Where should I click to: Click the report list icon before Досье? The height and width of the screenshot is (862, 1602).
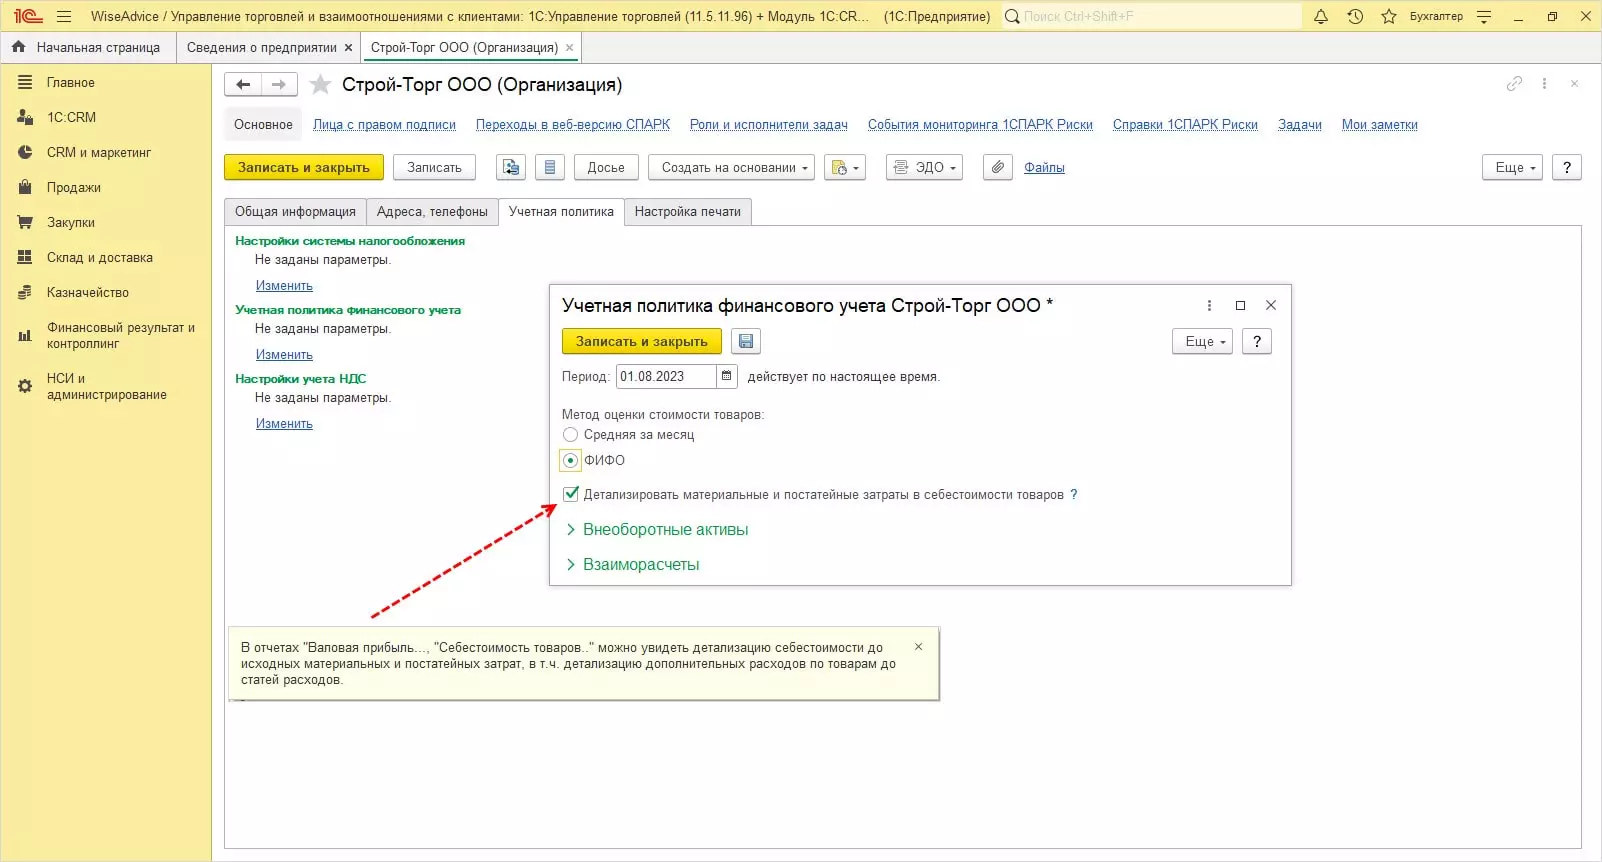pyautogui.click(x=550, y=167)
